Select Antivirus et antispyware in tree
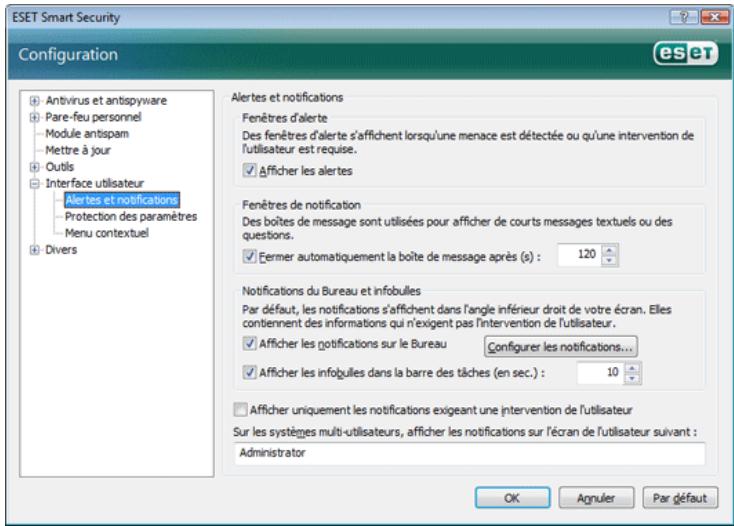The image size is (734, 526). click(106, 101)
